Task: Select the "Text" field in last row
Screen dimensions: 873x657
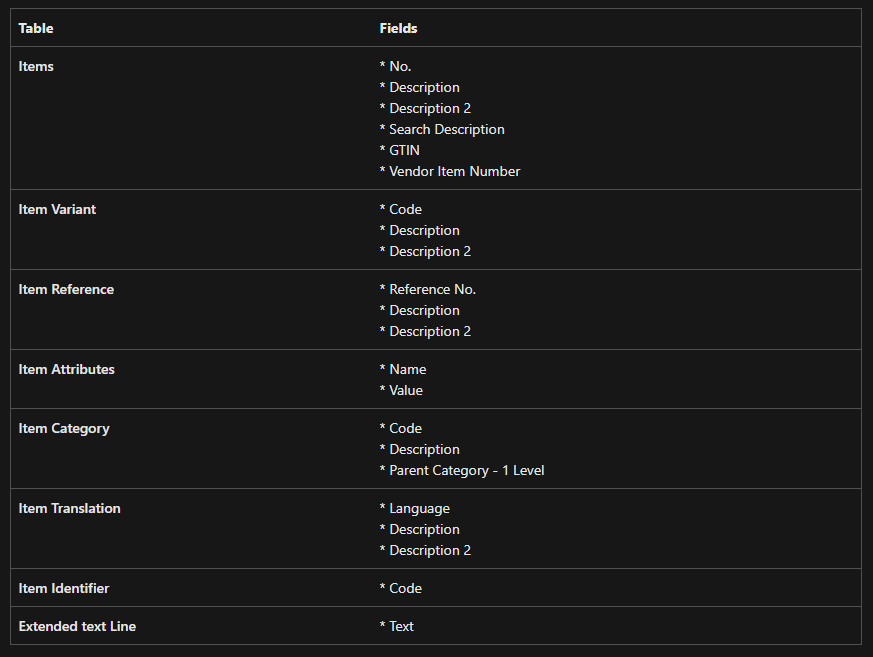Action: (401, 626)
